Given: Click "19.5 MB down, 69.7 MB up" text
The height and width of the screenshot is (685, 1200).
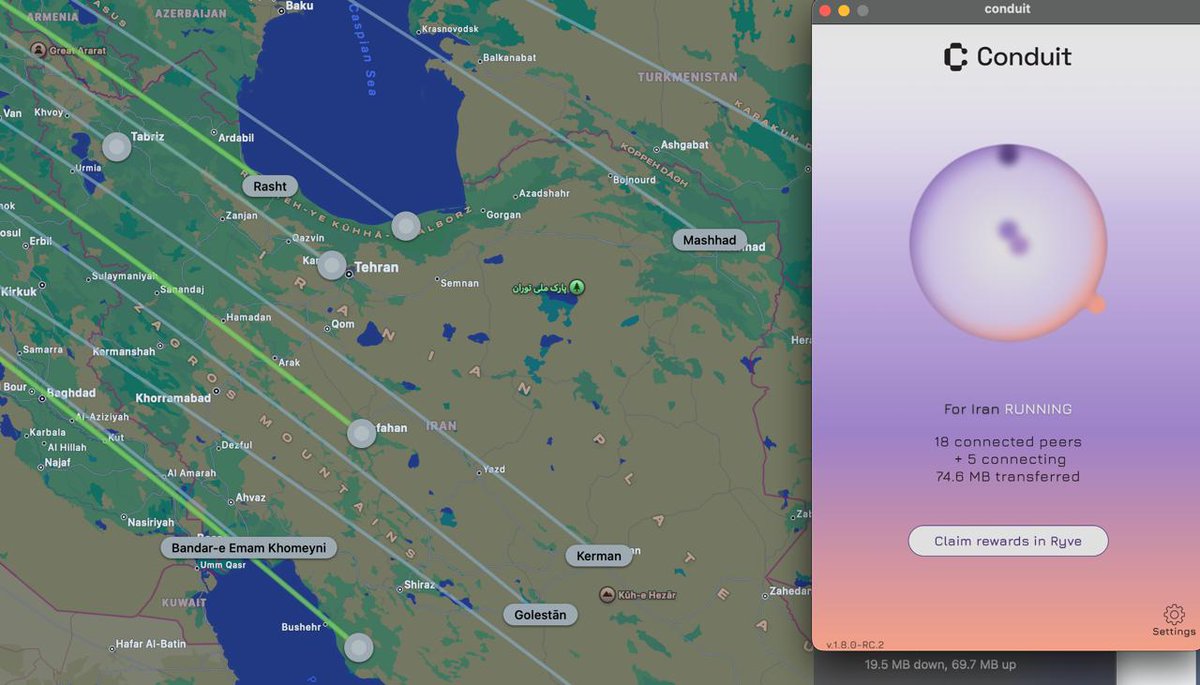Looking at the screenshot, I should pyautogui.click(x=941, y=664).
